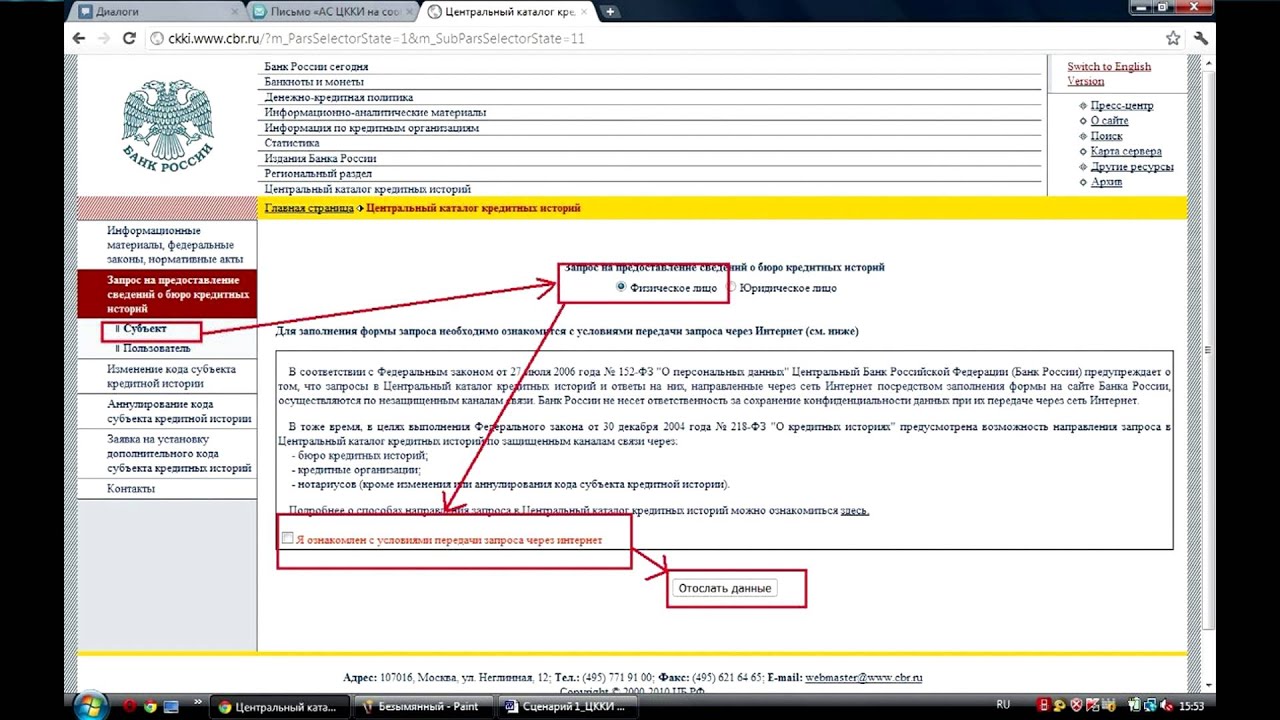
Task: Open the Windows Start orb
Action: [x=90, y=705]
